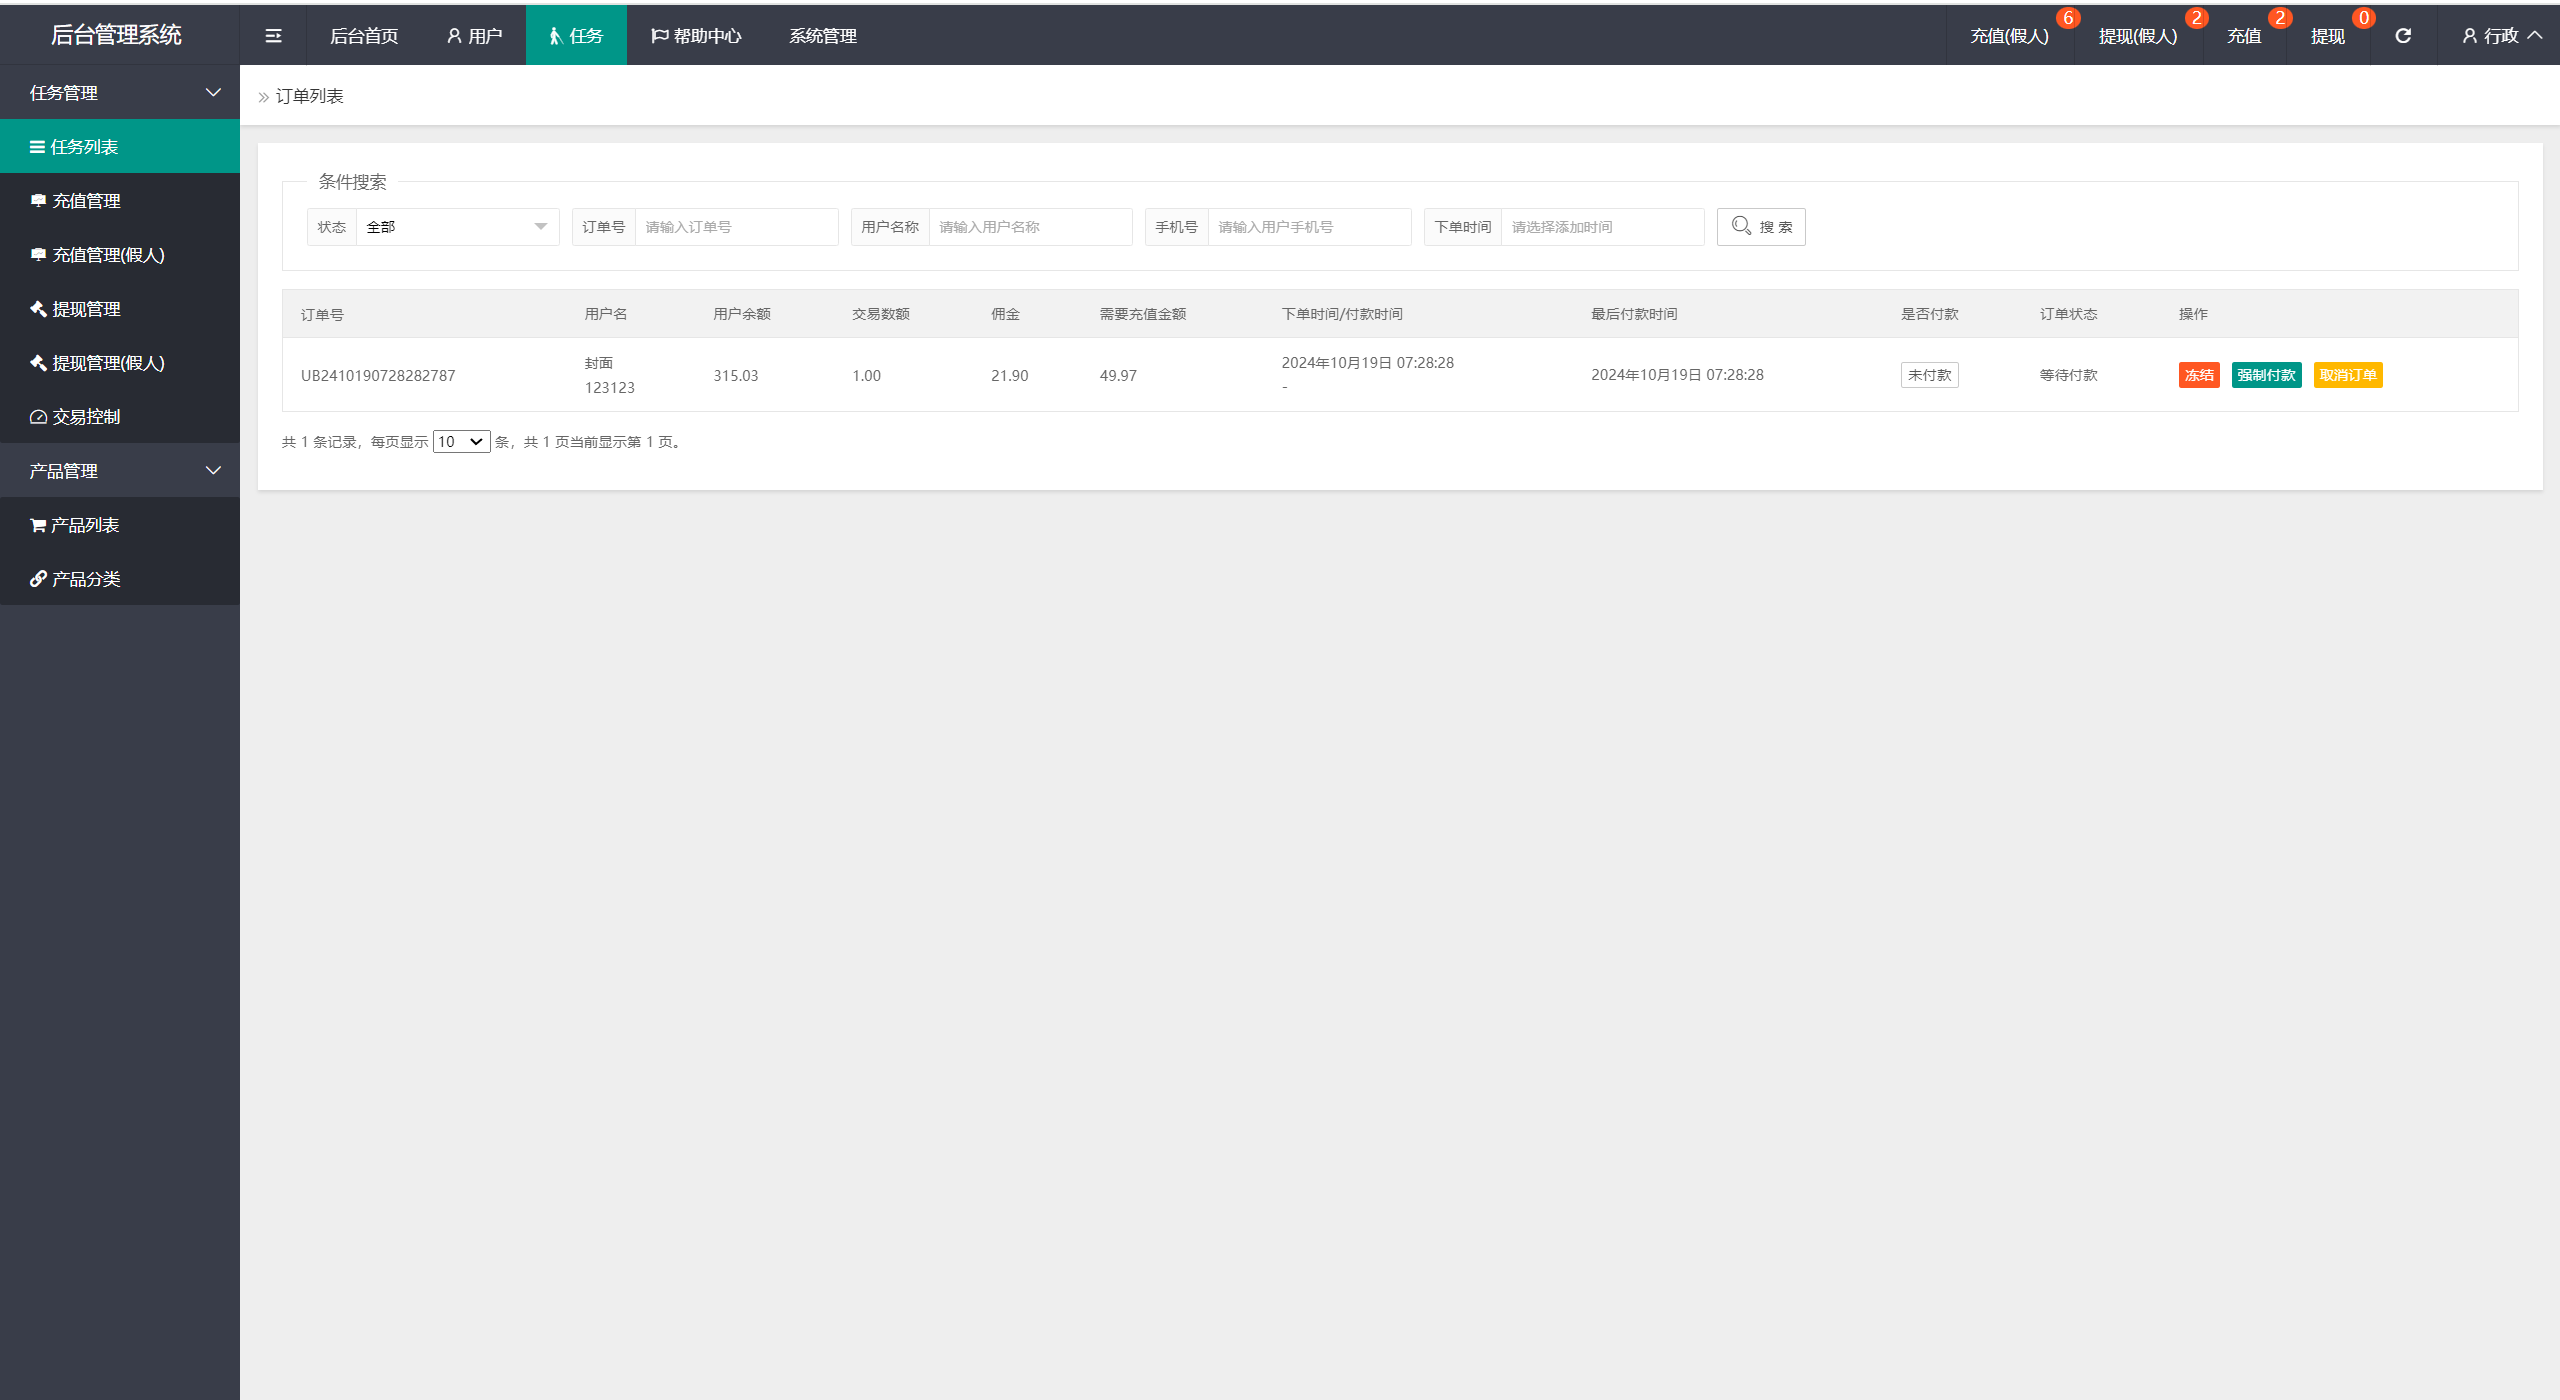Viewport: 2560px width, 1400px height.
Task: Open 充值(假人) notification with badge 6
Action: click(2009, 36)
